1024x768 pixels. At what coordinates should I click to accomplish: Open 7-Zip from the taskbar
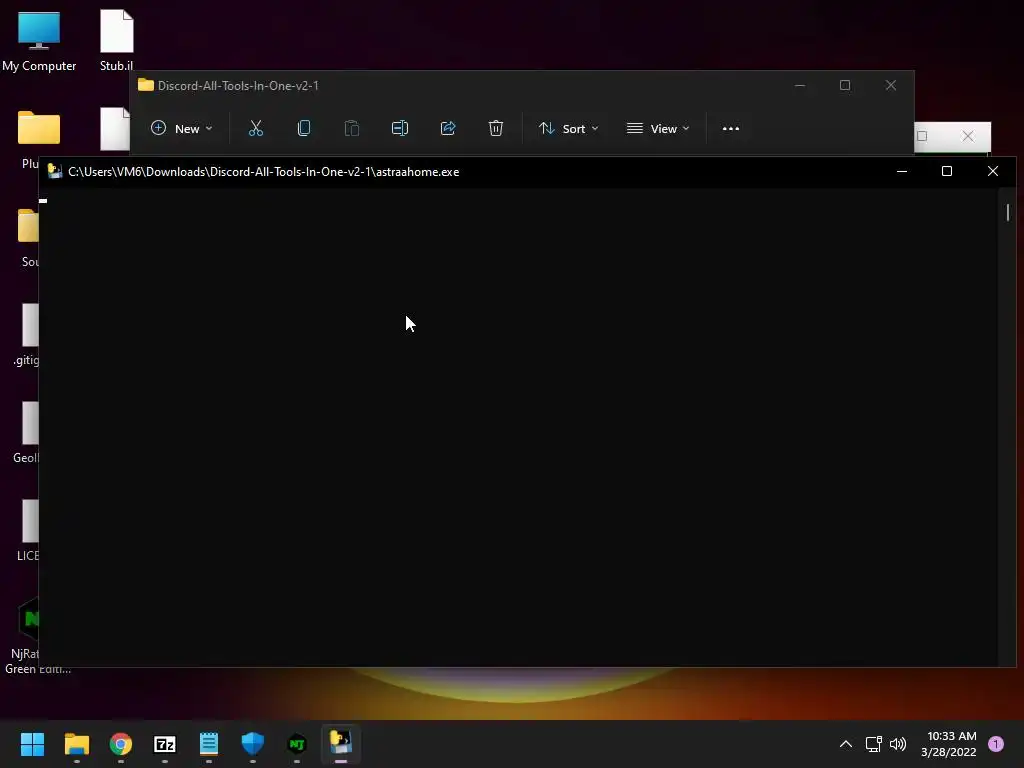(165, 744)
